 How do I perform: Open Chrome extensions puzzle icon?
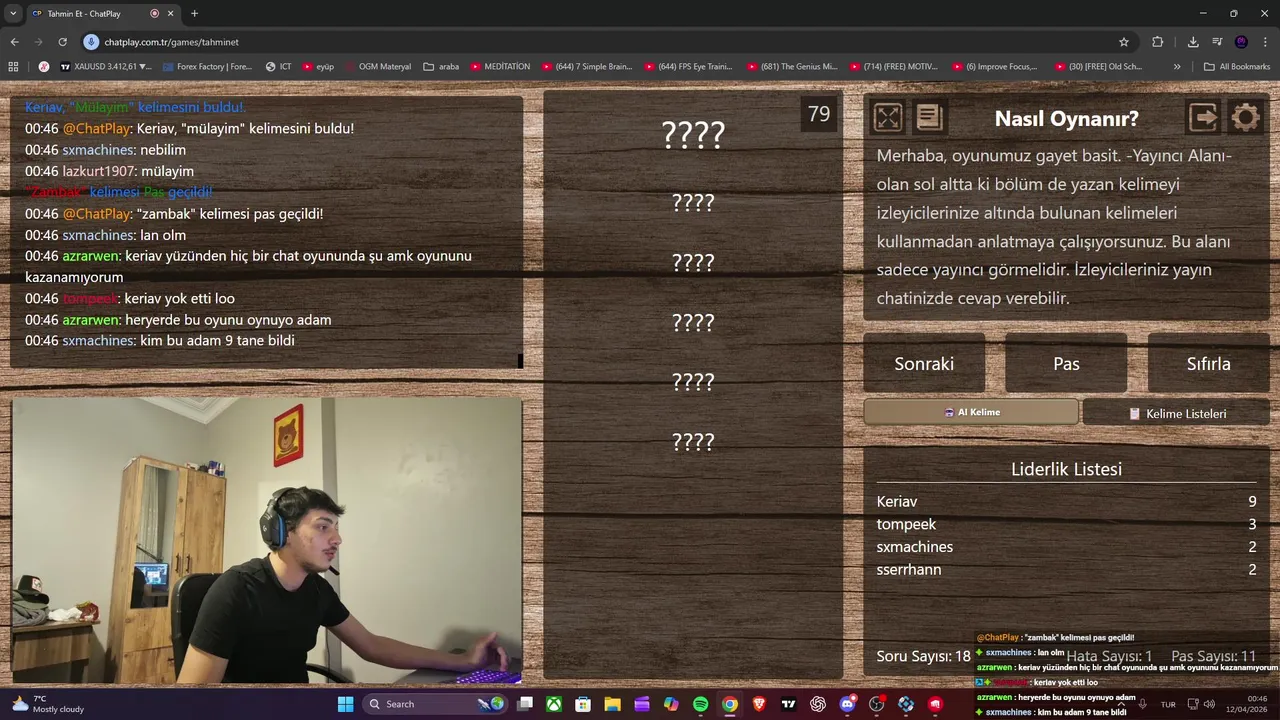click(x=1157, y=42)
